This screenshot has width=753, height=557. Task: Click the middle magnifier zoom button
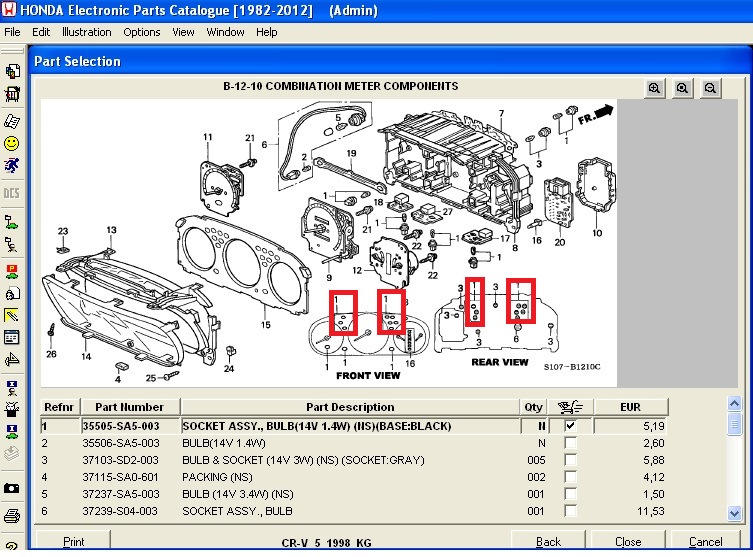[x=682, y=88]
